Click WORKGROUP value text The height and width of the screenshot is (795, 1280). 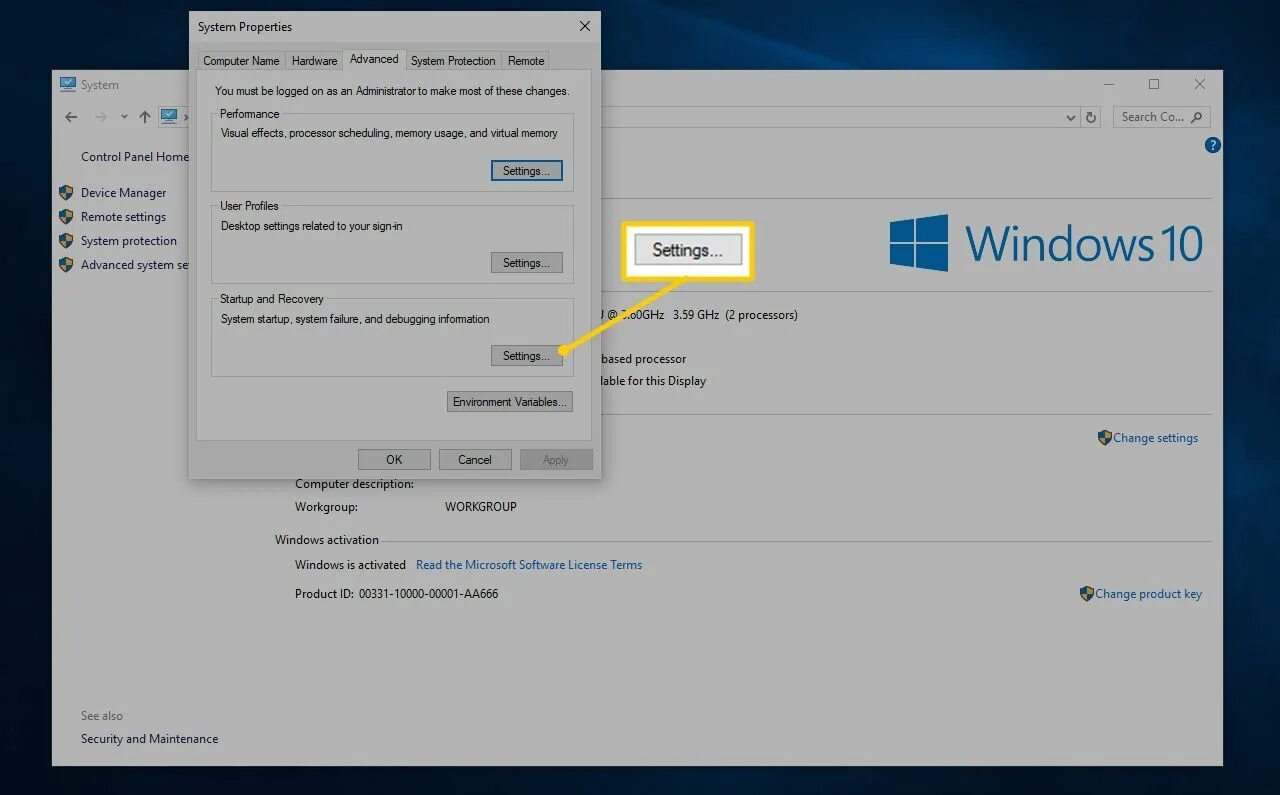click(481, 507)
